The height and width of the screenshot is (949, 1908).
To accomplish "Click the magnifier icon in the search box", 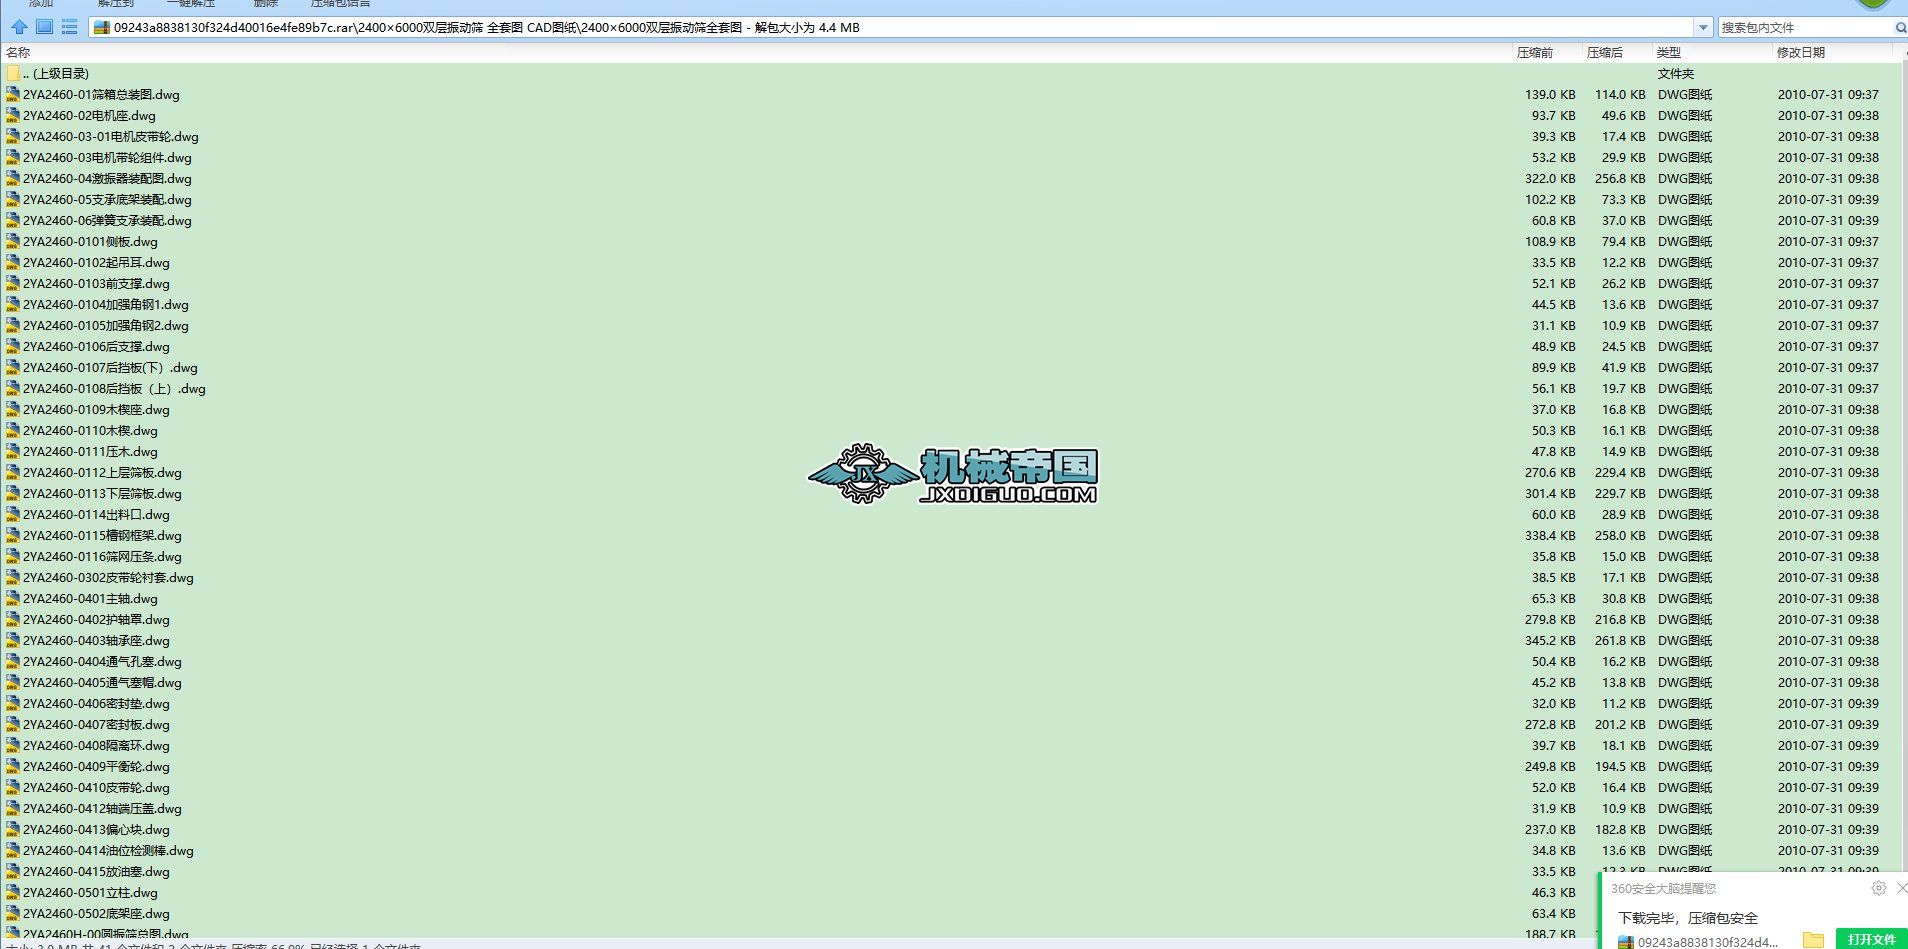I will click(x=1899, y=27).
